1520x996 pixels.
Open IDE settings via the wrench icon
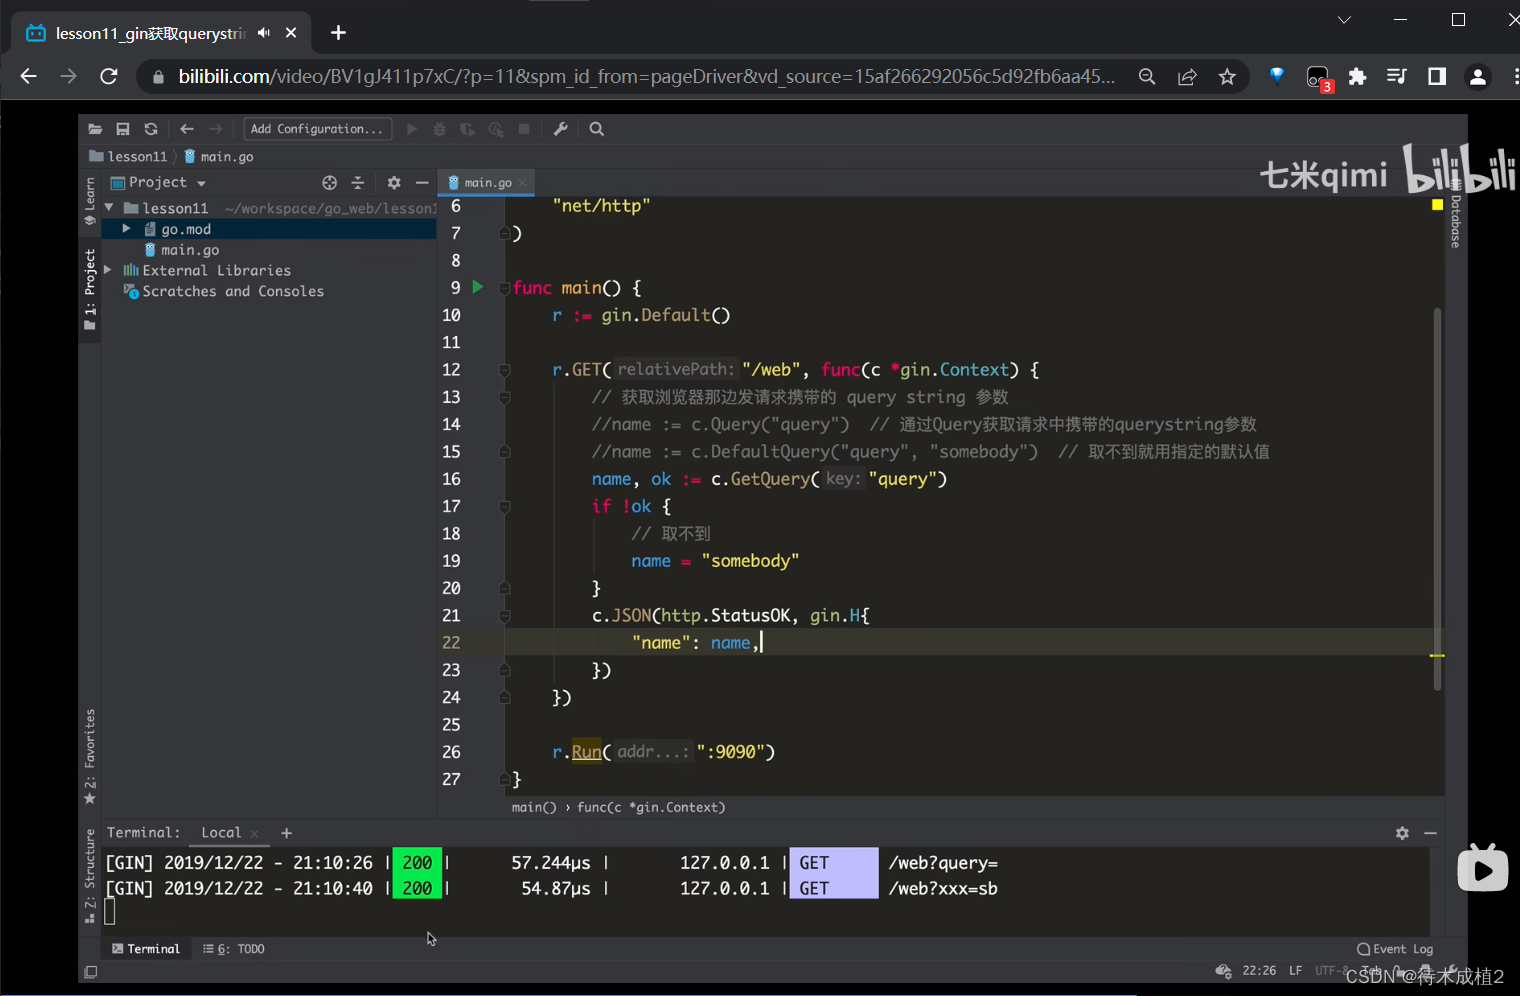coord(561,129)
